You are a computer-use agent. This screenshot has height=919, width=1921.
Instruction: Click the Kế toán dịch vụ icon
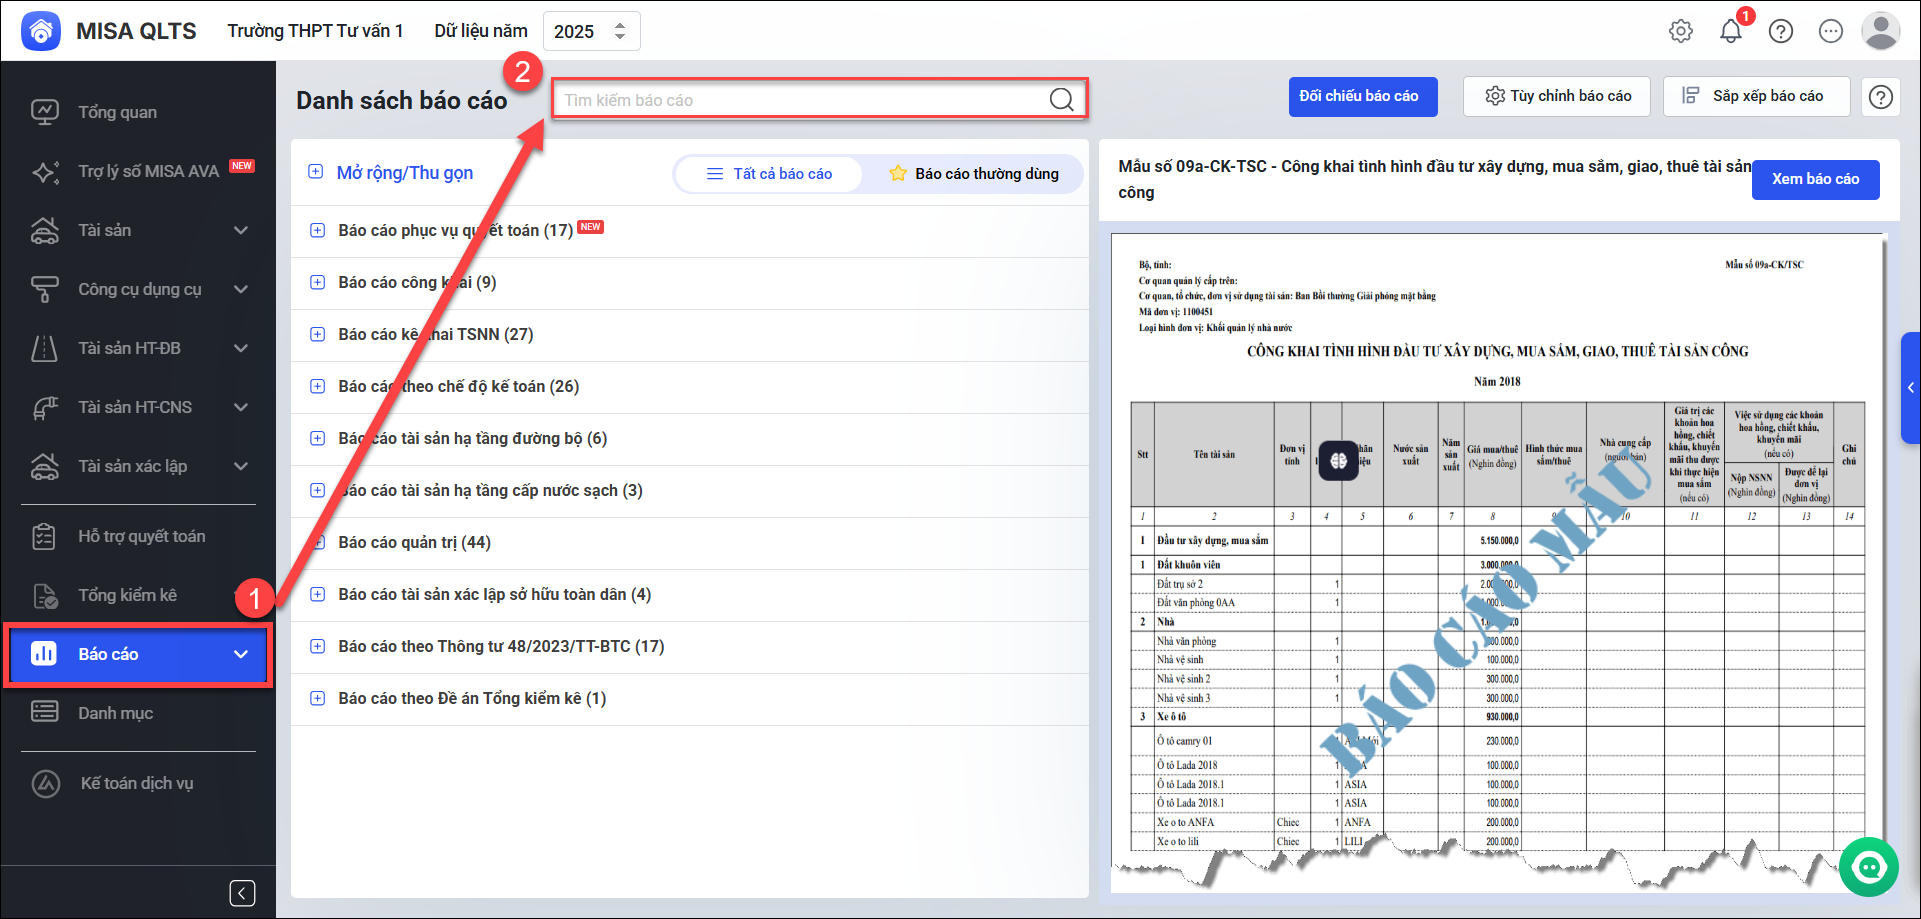point(46,783)
